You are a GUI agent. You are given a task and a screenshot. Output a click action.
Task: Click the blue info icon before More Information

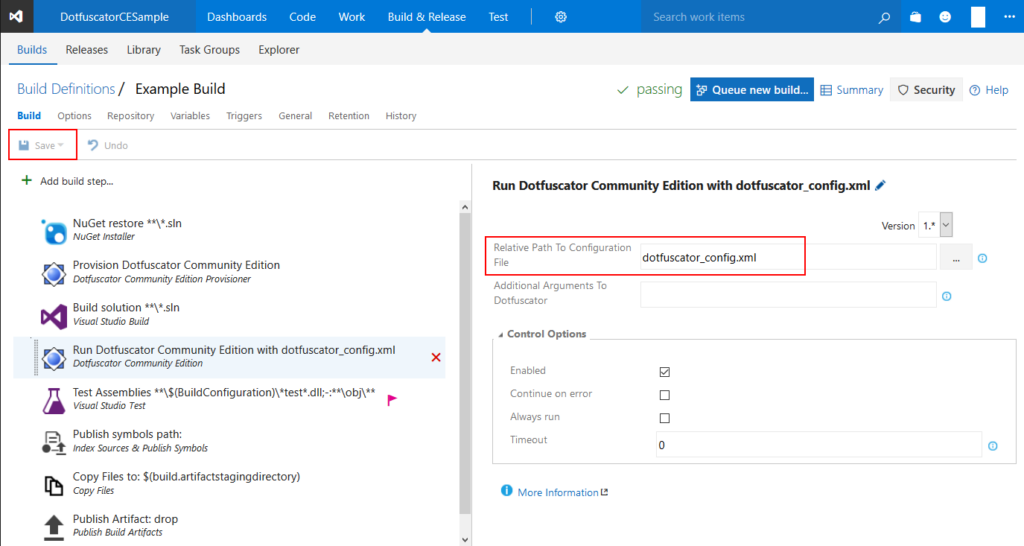coord(506,490)
